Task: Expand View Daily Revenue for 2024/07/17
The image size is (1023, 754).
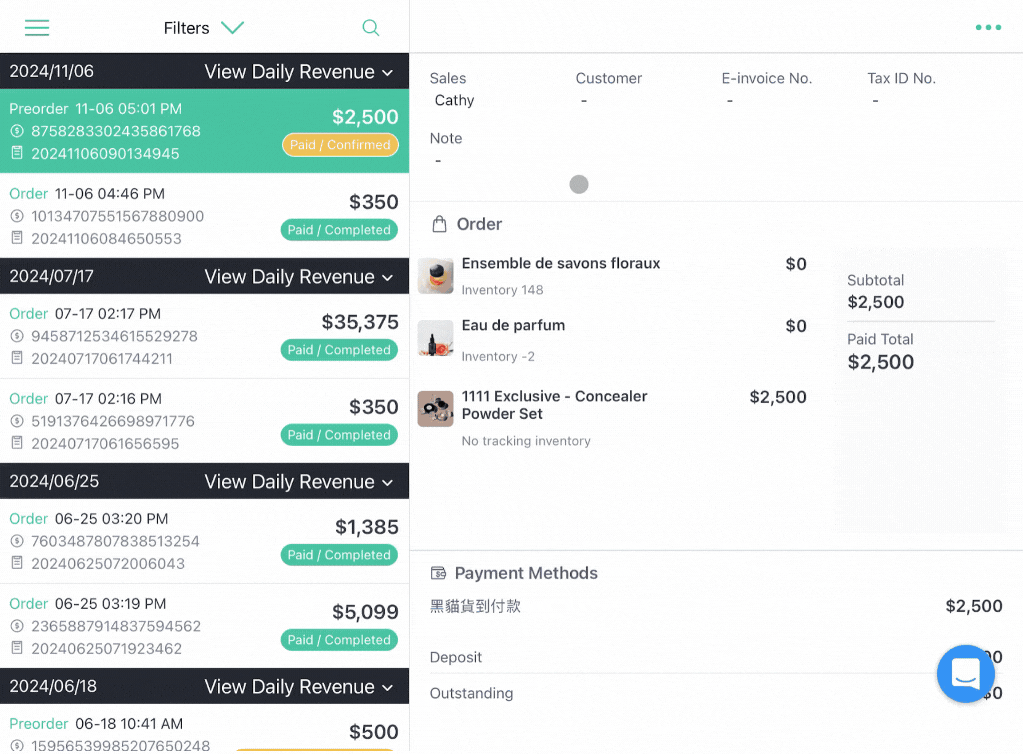Action: [299, 277]
